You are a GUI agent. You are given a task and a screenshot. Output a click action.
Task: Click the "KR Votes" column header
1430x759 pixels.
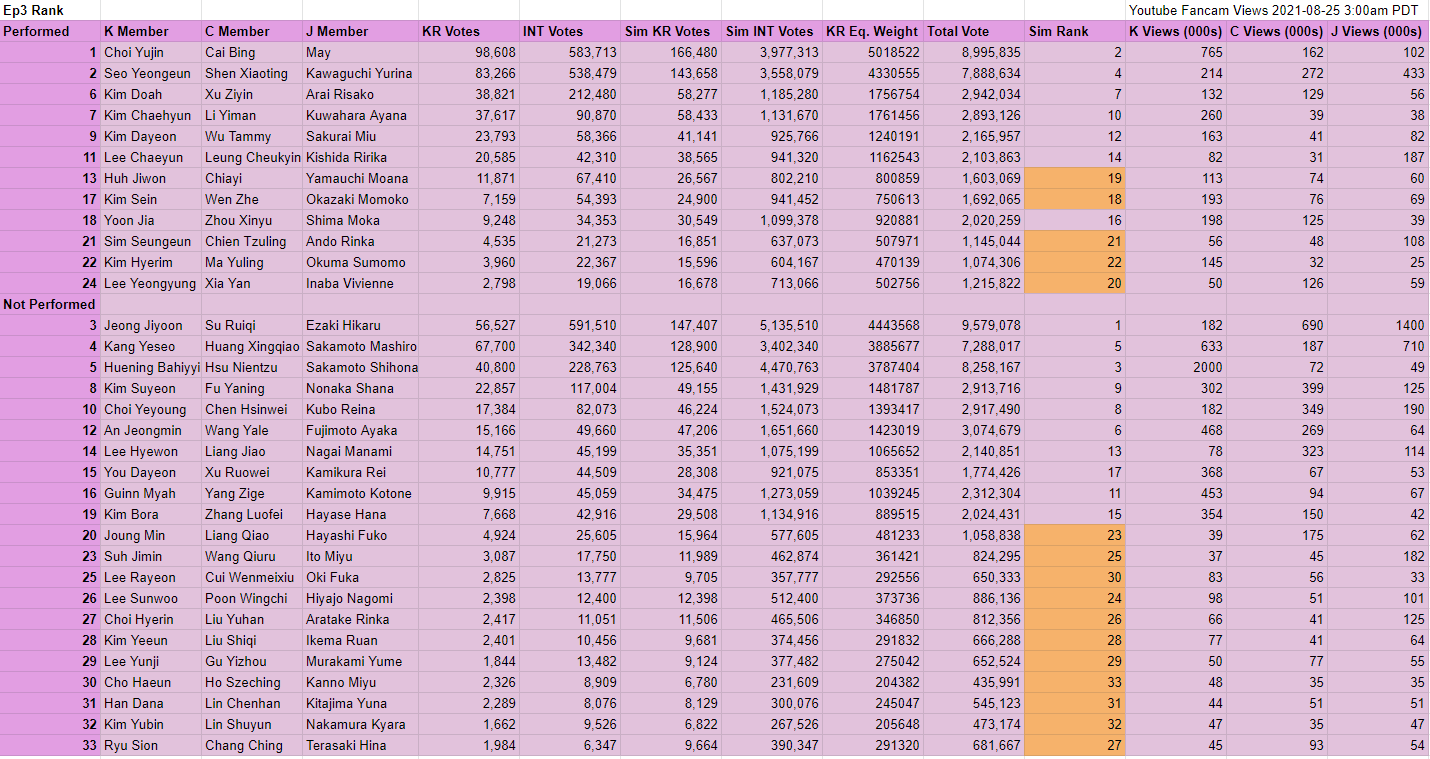pyautogui.click(x=450, y=31)
